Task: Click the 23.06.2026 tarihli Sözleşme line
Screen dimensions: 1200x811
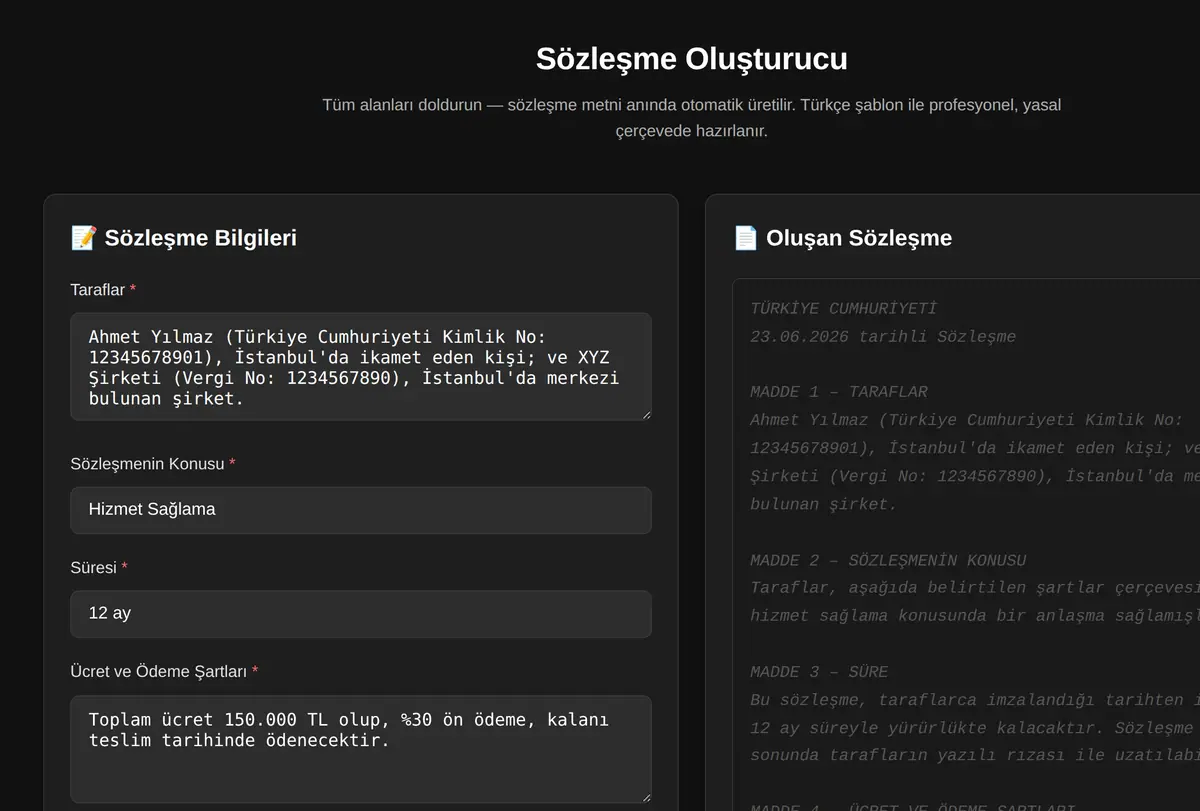Action: tap(883, 337)
